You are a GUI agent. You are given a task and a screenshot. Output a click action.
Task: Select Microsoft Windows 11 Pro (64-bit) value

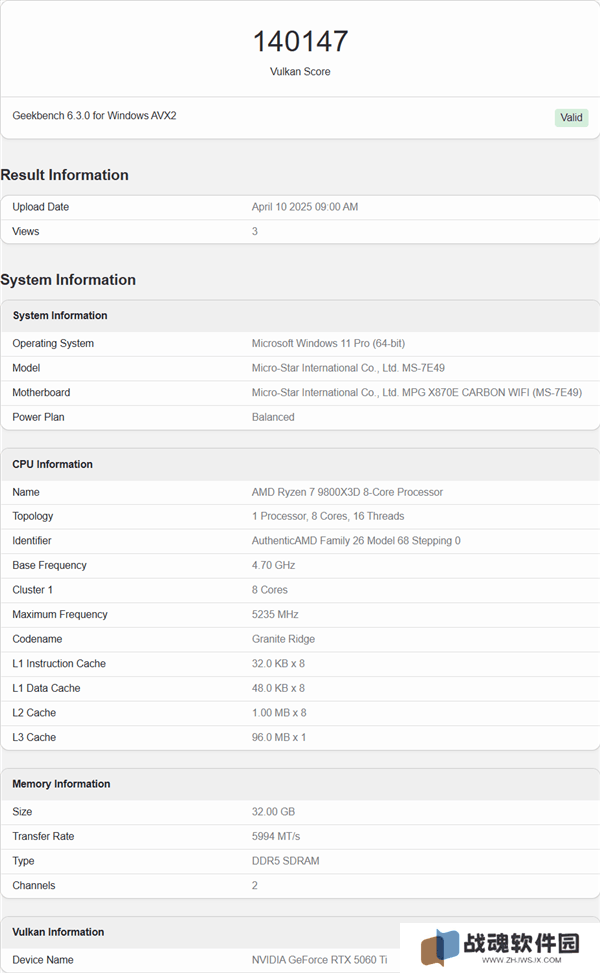tap(328, 343)
